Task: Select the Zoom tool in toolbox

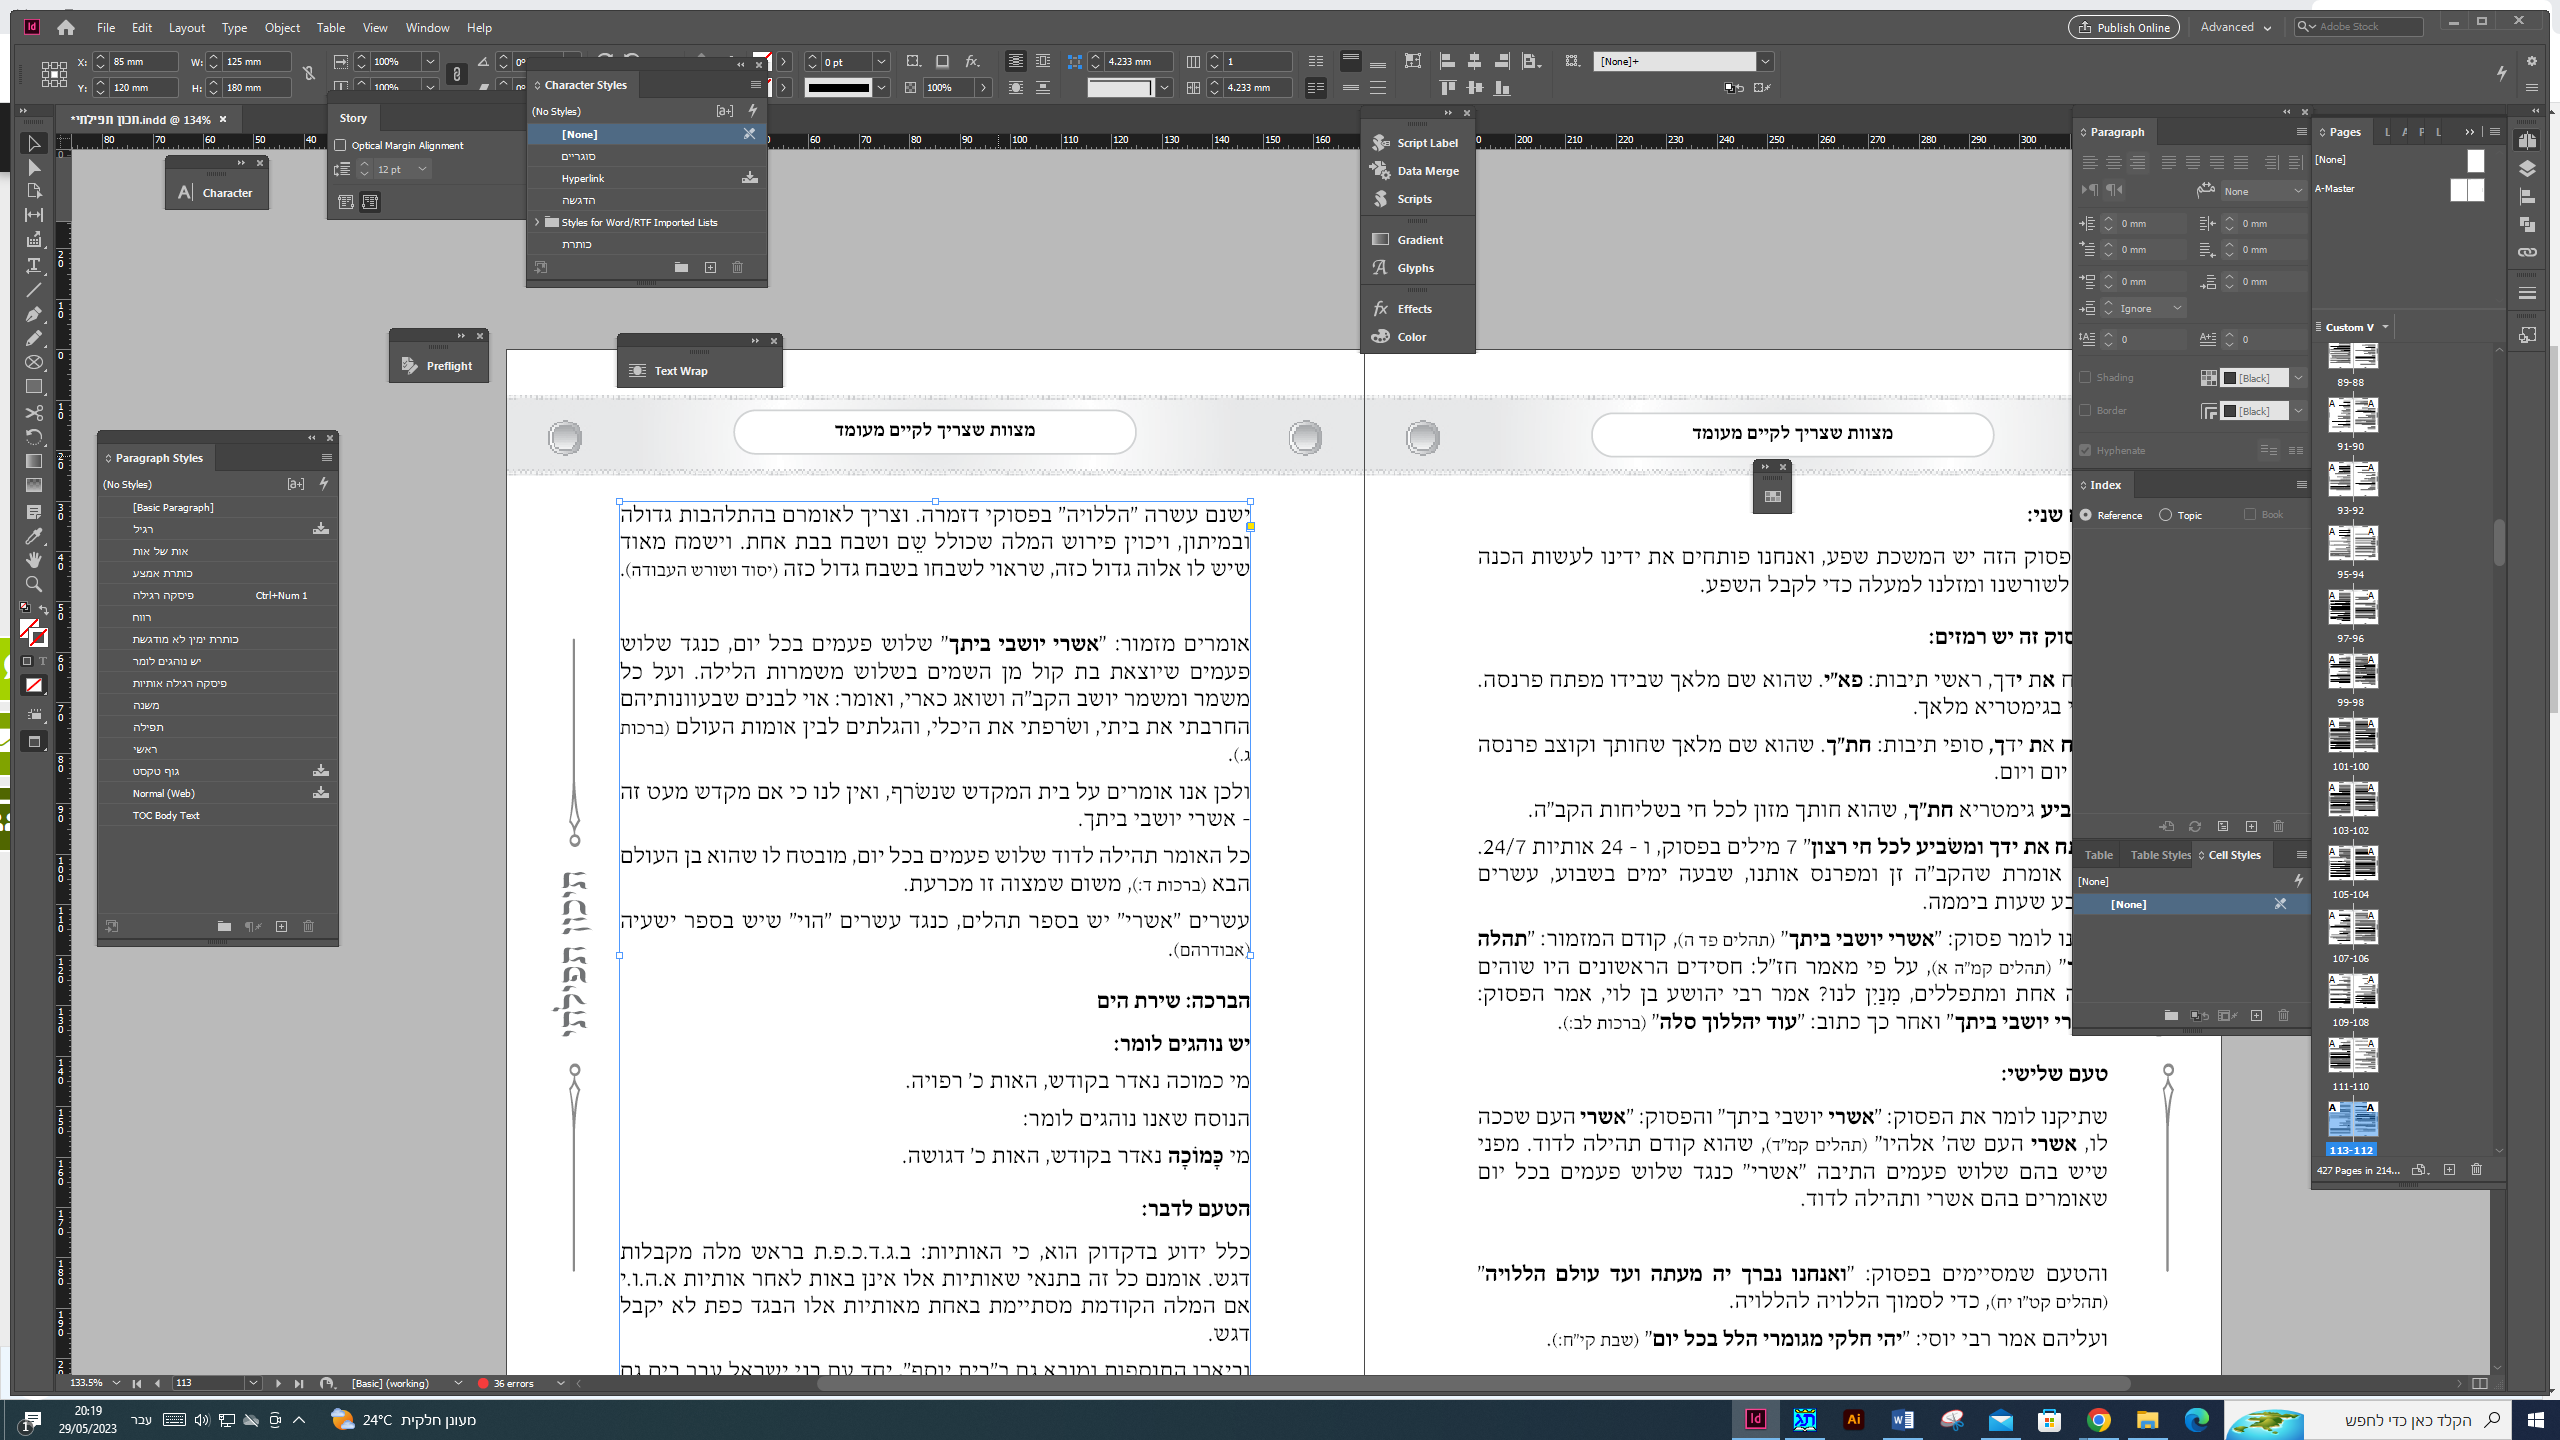Action: click(33, 584)
